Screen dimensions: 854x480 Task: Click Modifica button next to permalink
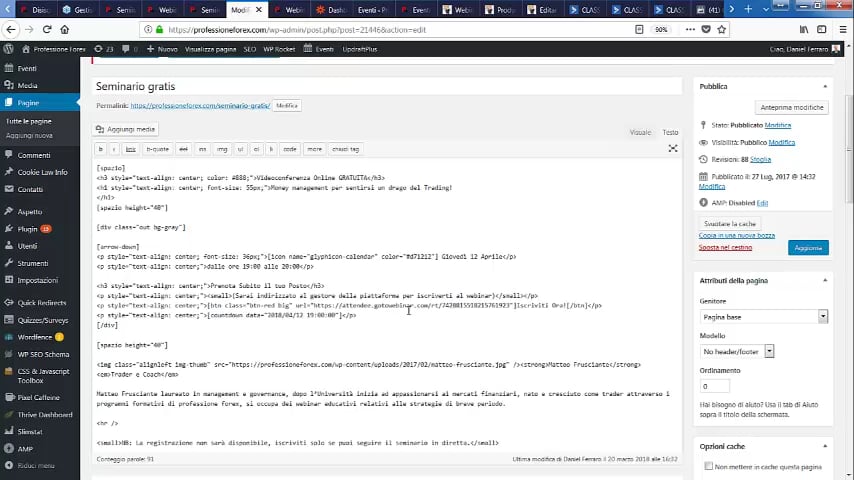[x=286, y=106]
